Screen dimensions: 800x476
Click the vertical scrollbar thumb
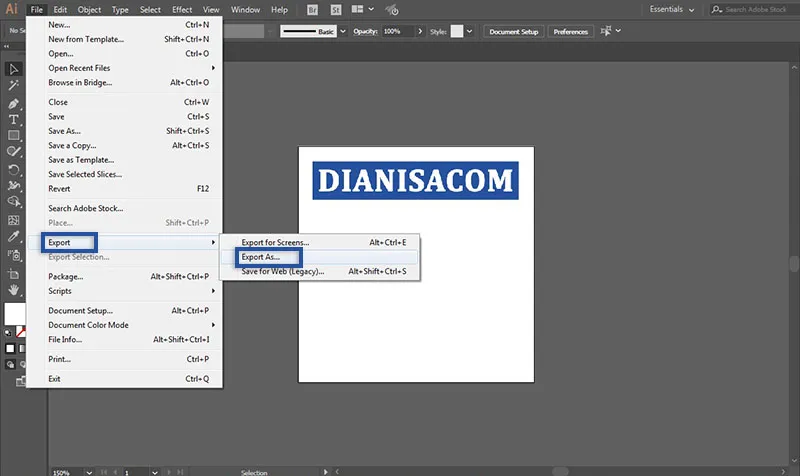coord(794,264)
